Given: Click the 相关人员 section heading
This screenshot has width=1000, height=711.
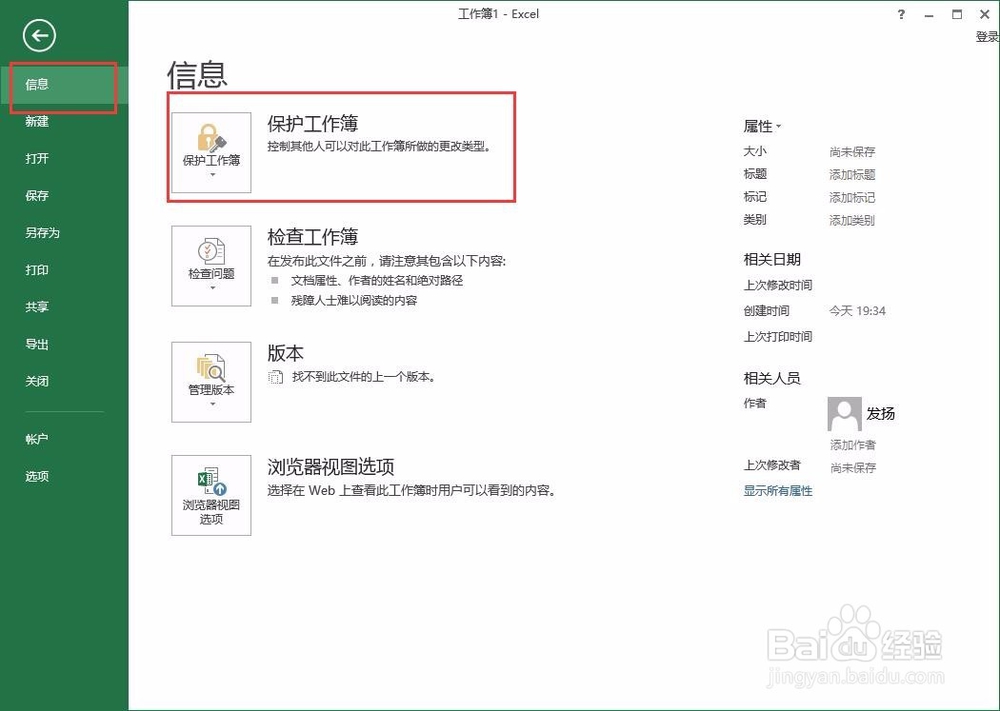Looking at the screenshot, I should click(772, 378).
